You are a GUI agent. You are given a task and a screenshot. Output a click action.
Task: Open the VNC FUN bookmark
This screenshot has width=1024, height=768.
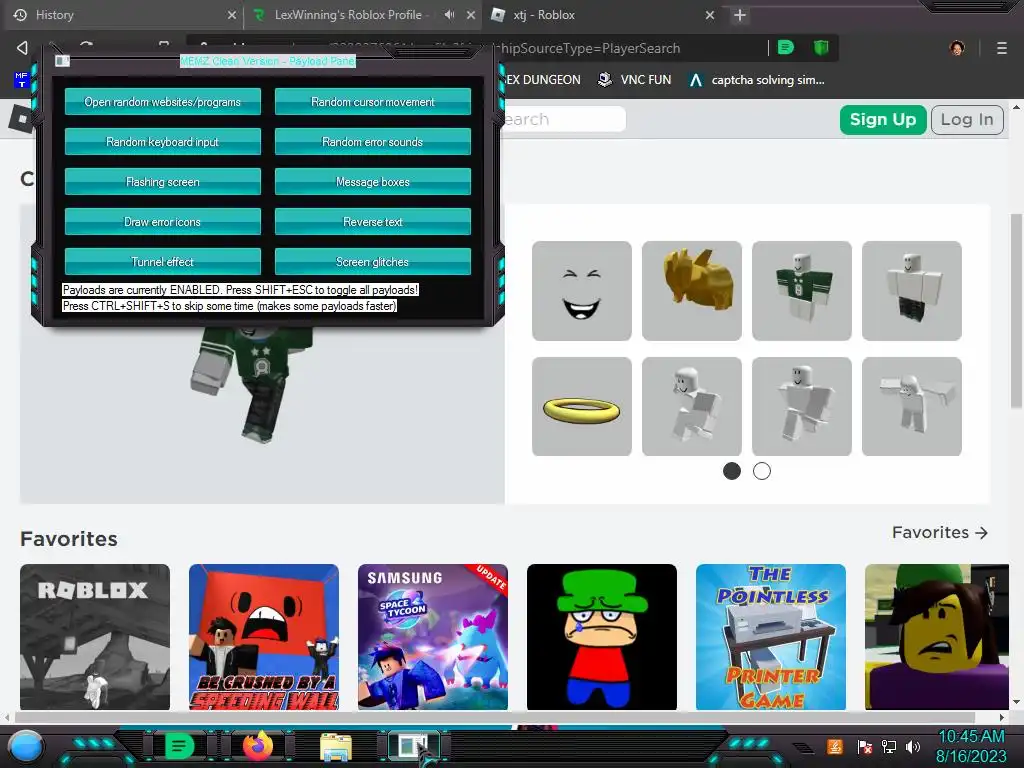click(634, 80)
